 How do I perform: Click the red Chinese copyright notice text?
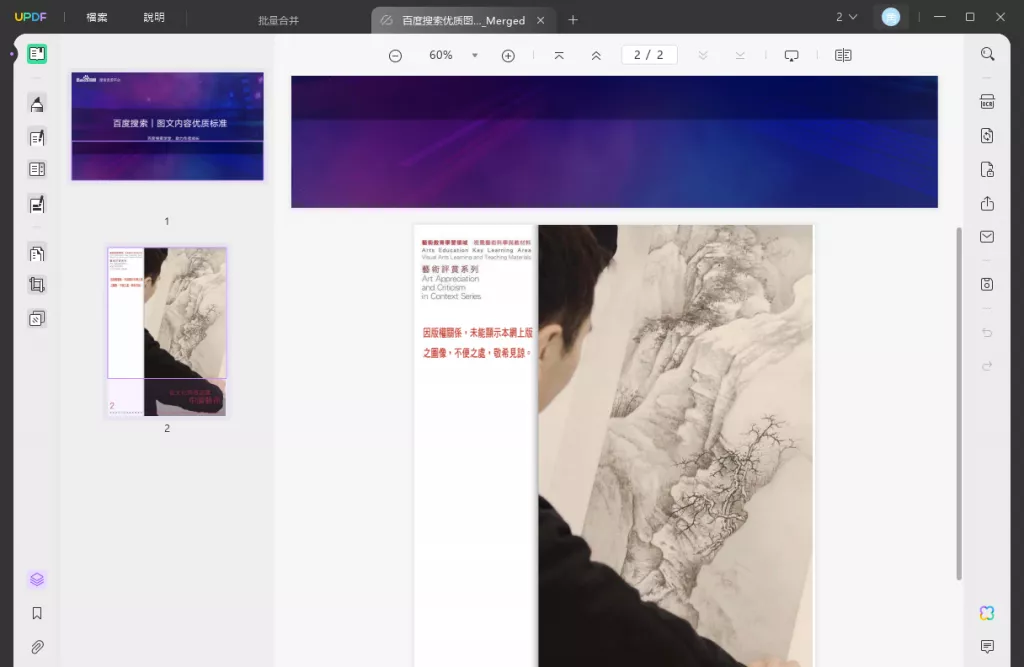[477, 343]
